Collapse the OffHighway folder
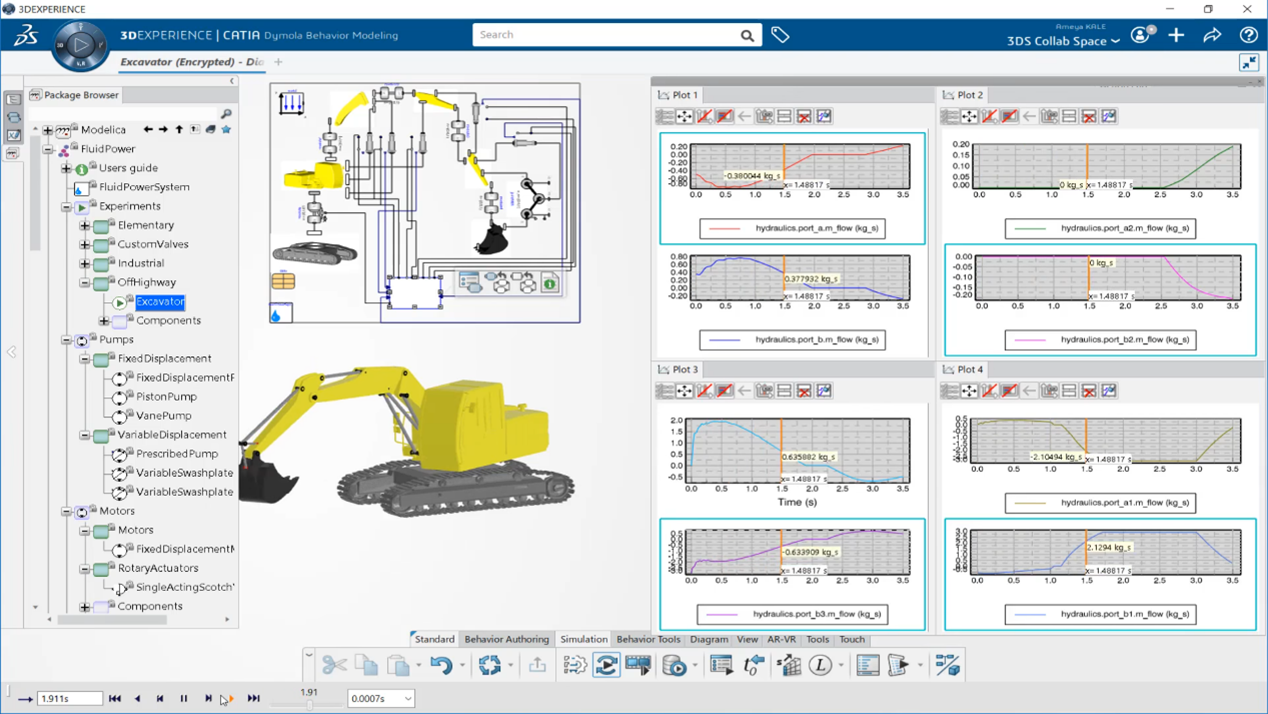This screenshot has width=1268, height=714. (85, 283)
